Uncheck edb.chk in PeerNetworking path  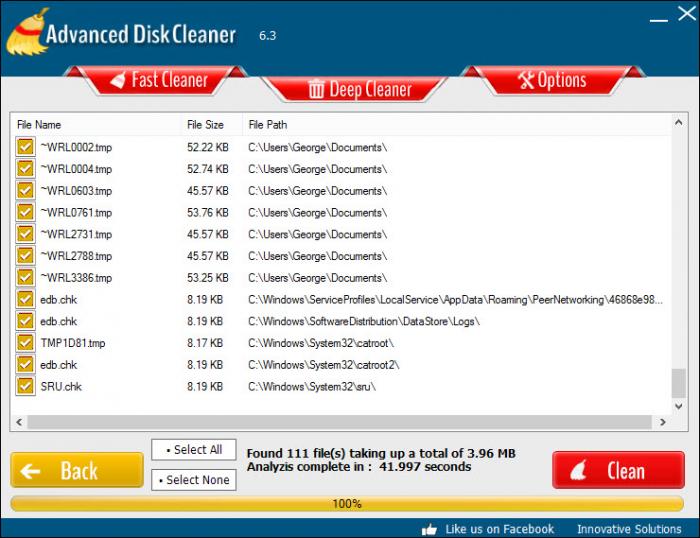click(25, 299)
